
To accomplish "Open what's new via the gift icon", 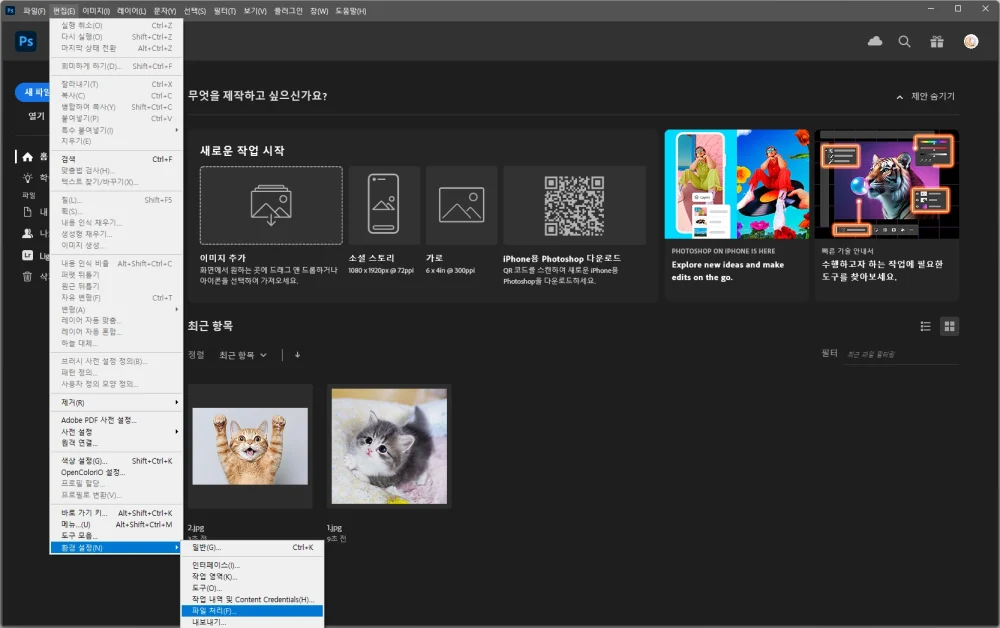I will [937, 42].
